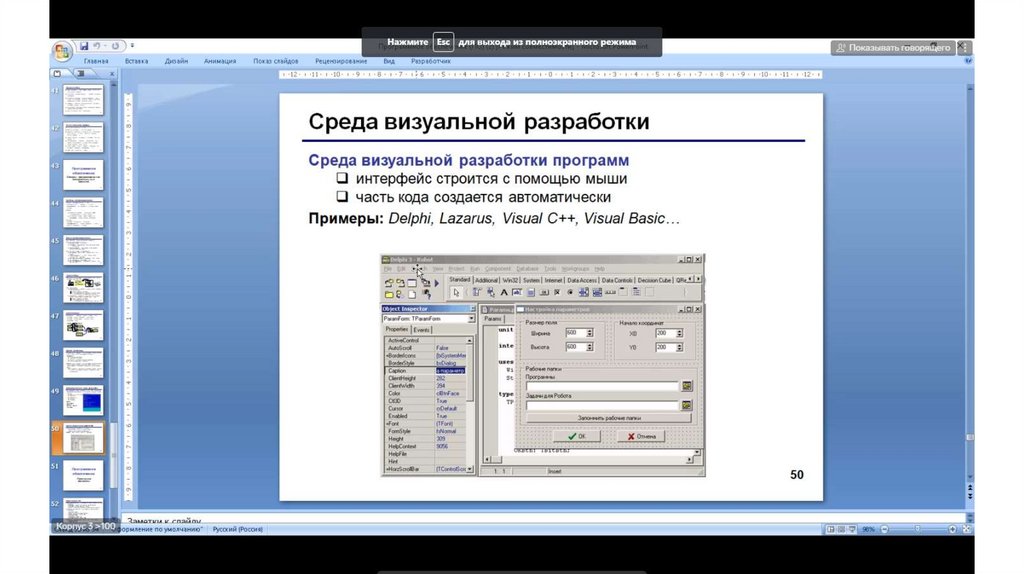This screenshot has width=1024, height=574.
Task: Click the round Office button
Action: (62, 49)
